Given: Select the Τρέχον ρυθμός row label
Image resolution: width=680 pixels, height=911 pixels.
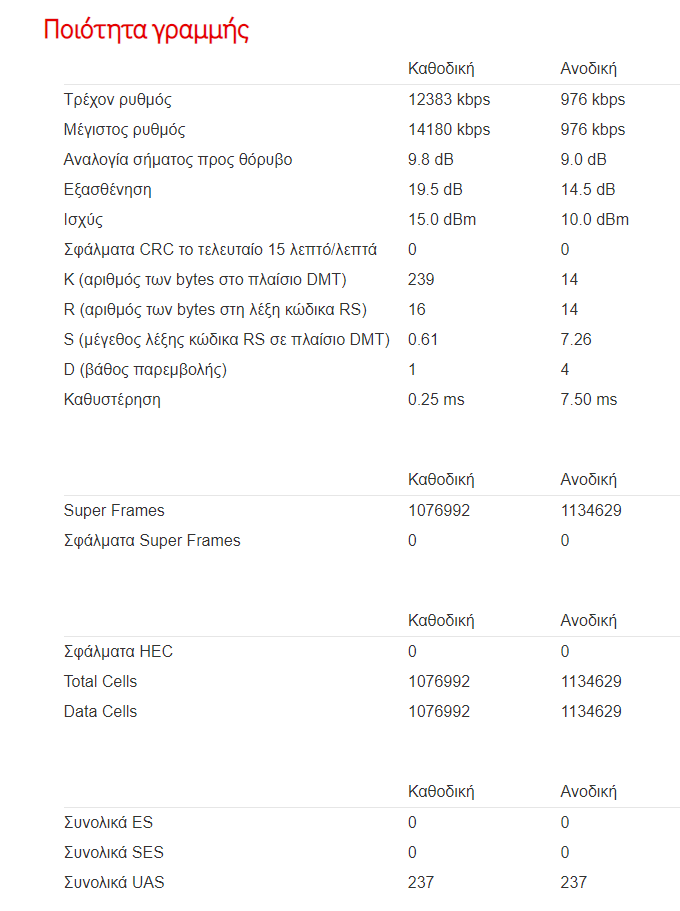Looking at the screenshot, I should pos(117,100).
